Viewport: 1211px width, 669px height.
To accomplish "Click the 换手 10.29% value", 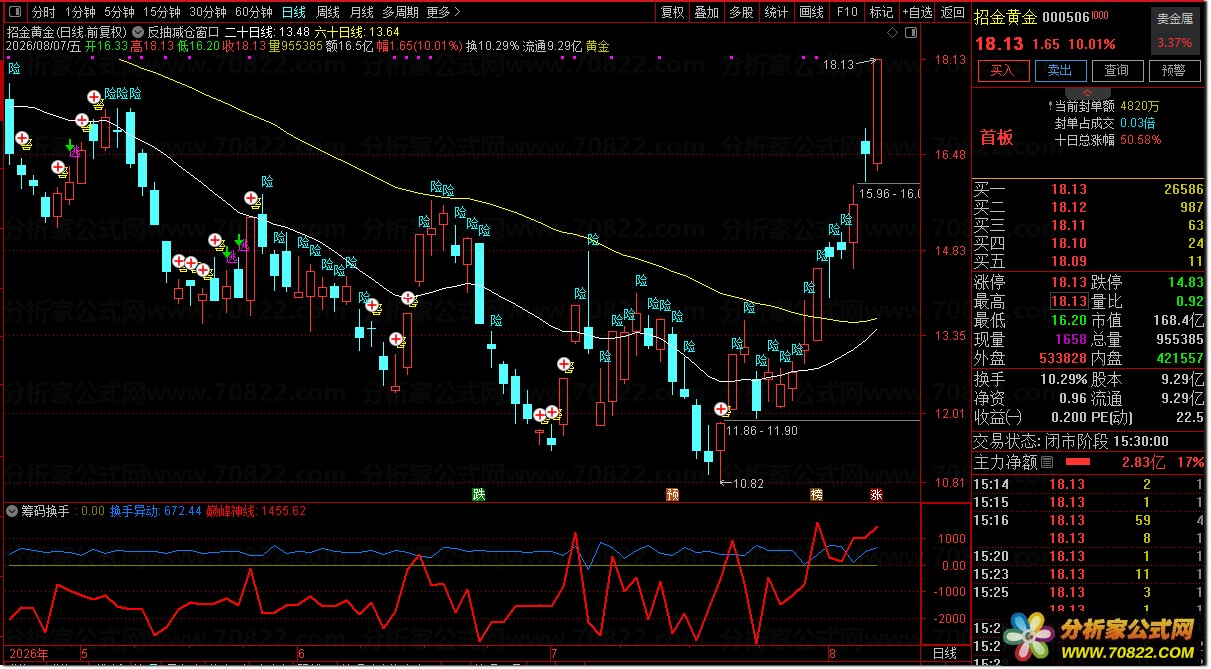I will coord(1065,380).
